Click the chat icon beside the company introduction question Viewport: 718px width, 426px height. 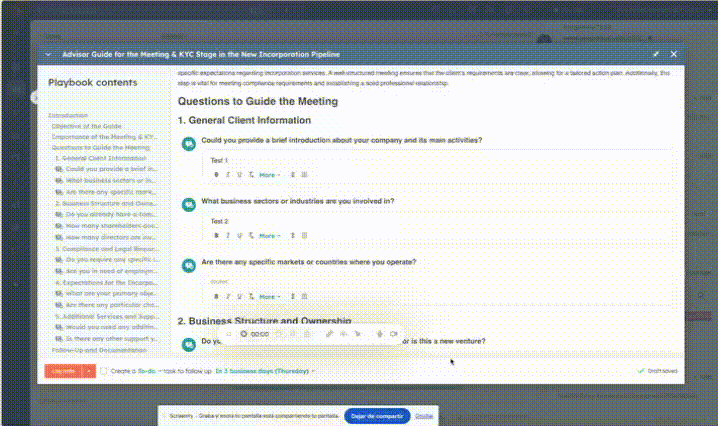coord(189,144)
